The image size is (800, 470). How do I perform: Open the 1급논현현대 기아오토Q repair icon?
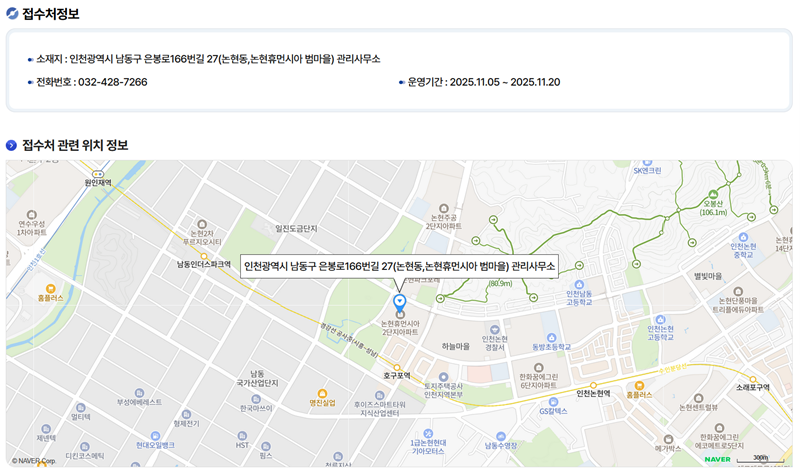click(x=428, y=433)
